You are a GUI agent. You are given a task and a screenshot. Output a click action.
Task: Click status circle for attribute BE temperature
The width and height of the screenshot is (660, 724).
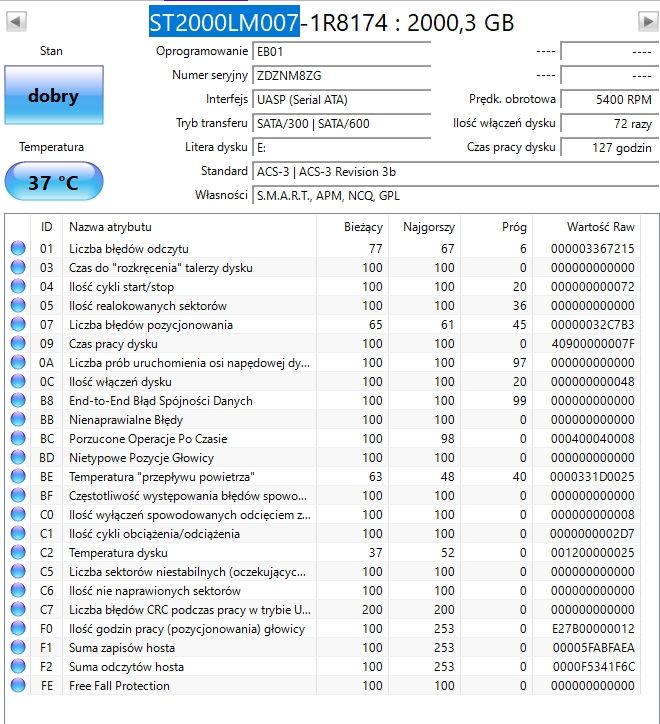pyautogui.click(x=18, y=476)
